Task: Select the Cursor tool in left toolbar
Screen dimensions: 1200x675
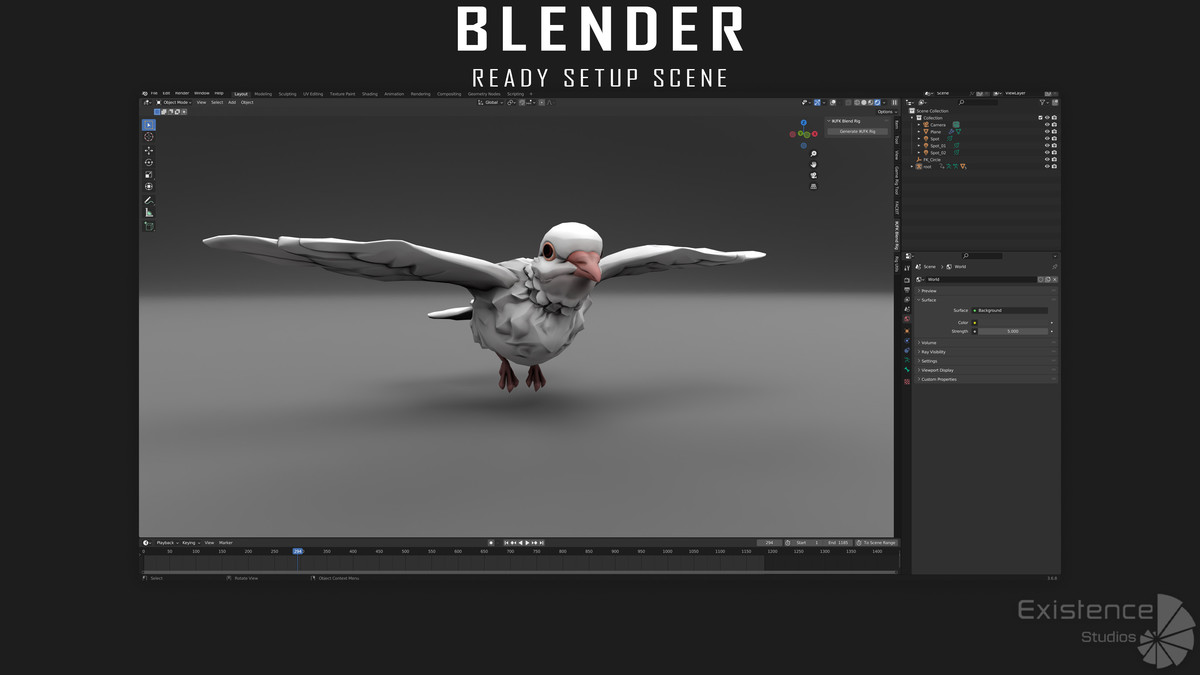Action: pos(147,135)
